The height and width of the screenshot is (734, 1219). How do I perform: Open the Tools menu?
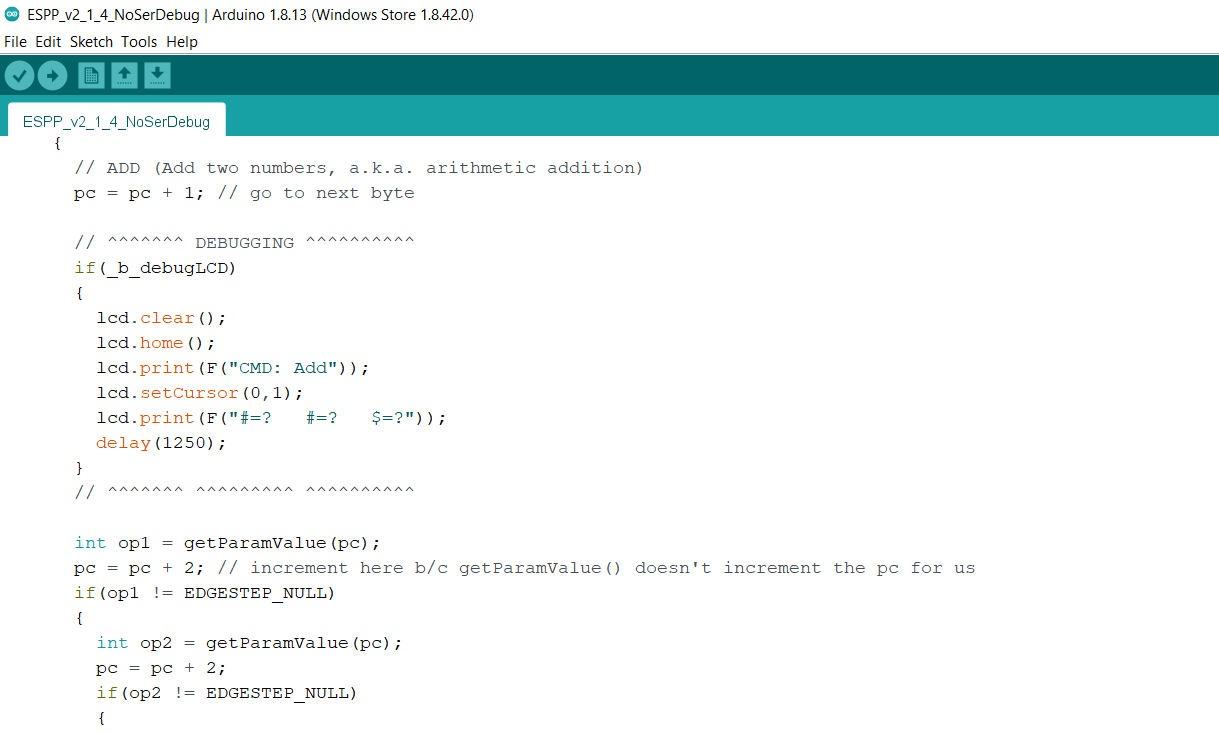139,42
